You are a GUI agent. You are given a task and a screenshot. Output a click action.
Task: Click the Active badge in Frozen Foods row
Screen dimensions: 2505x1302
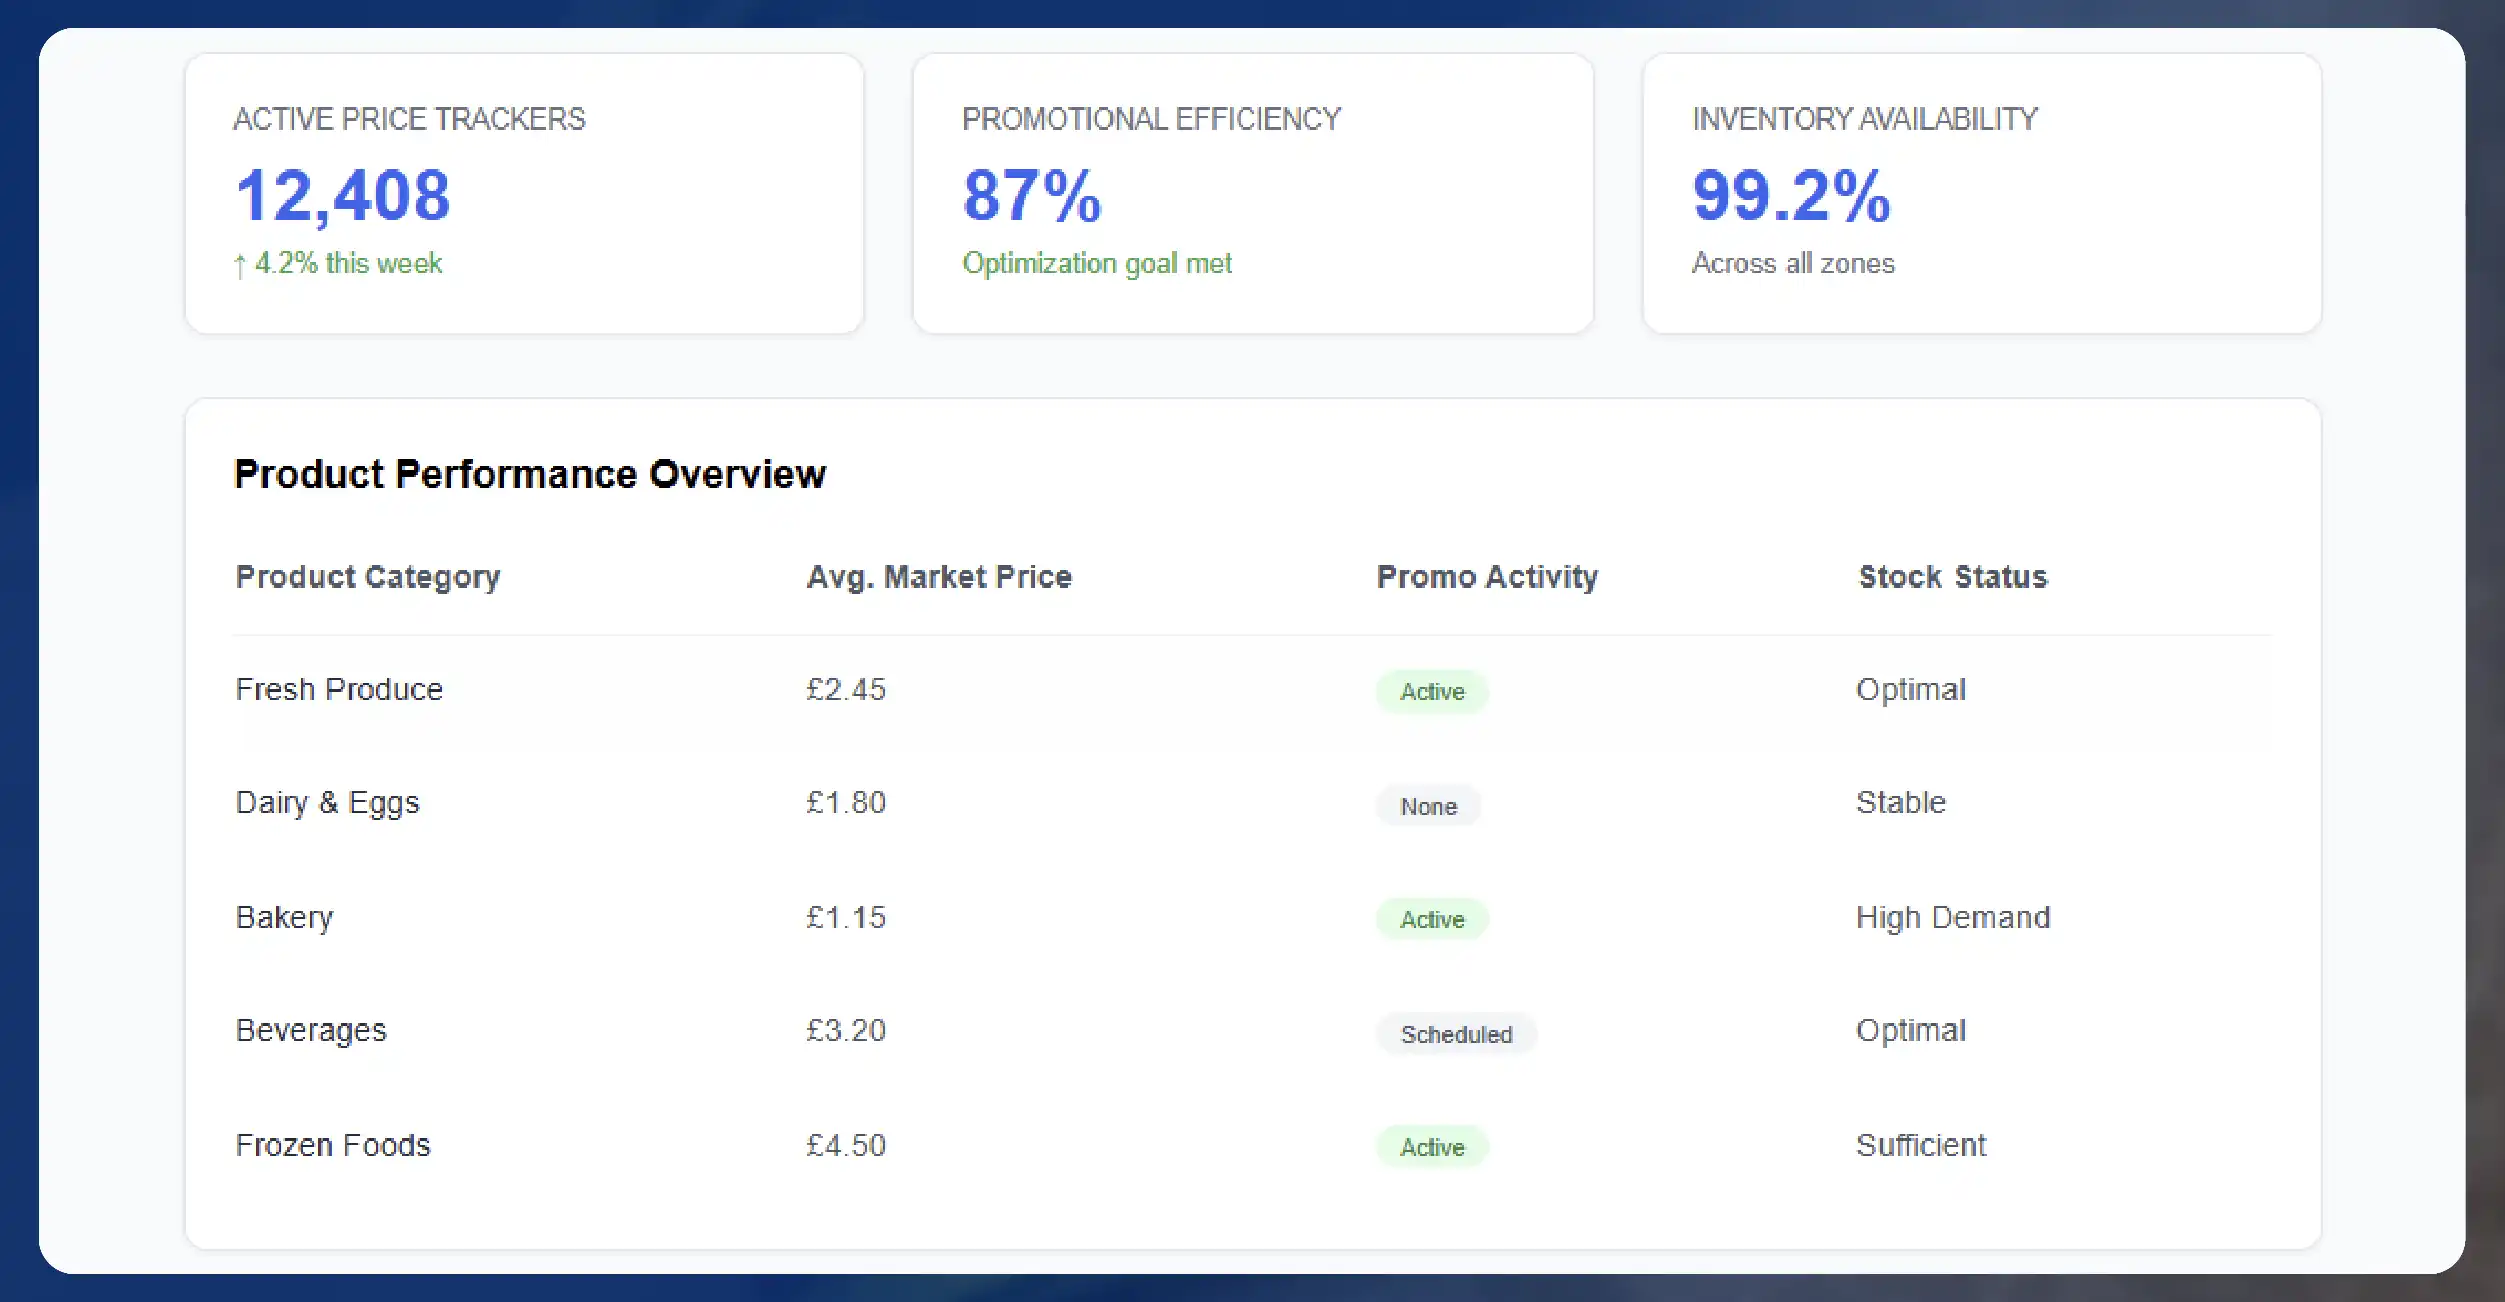coord(1432,1148)
